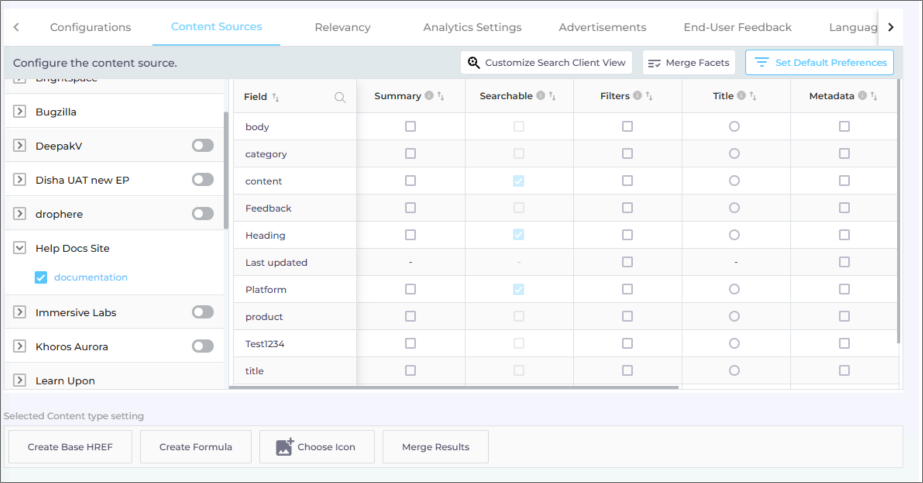Expand the Immersive Labs content source
This screenshot has width=923, height=483.
point(19,312)
